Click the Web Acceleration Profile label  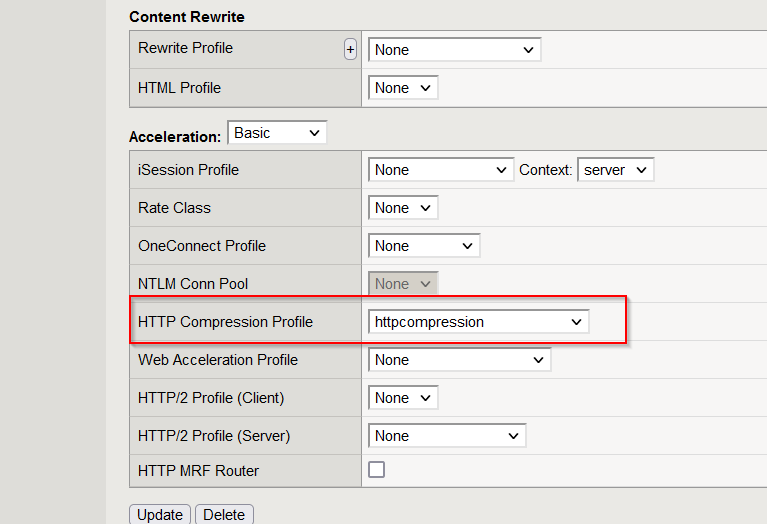coord(218,360)
